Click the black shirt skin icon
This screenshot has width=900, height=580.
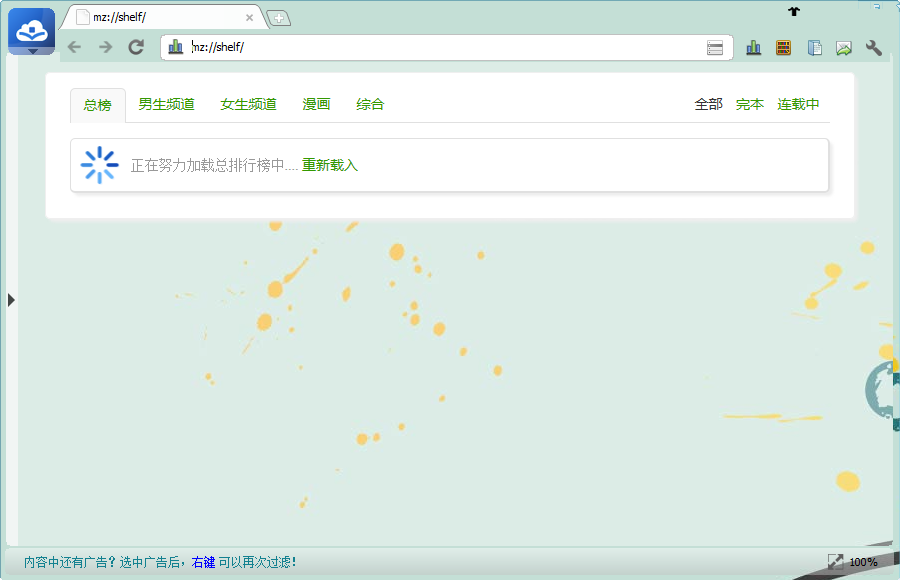pyautogui.click(x=794, y=11)
